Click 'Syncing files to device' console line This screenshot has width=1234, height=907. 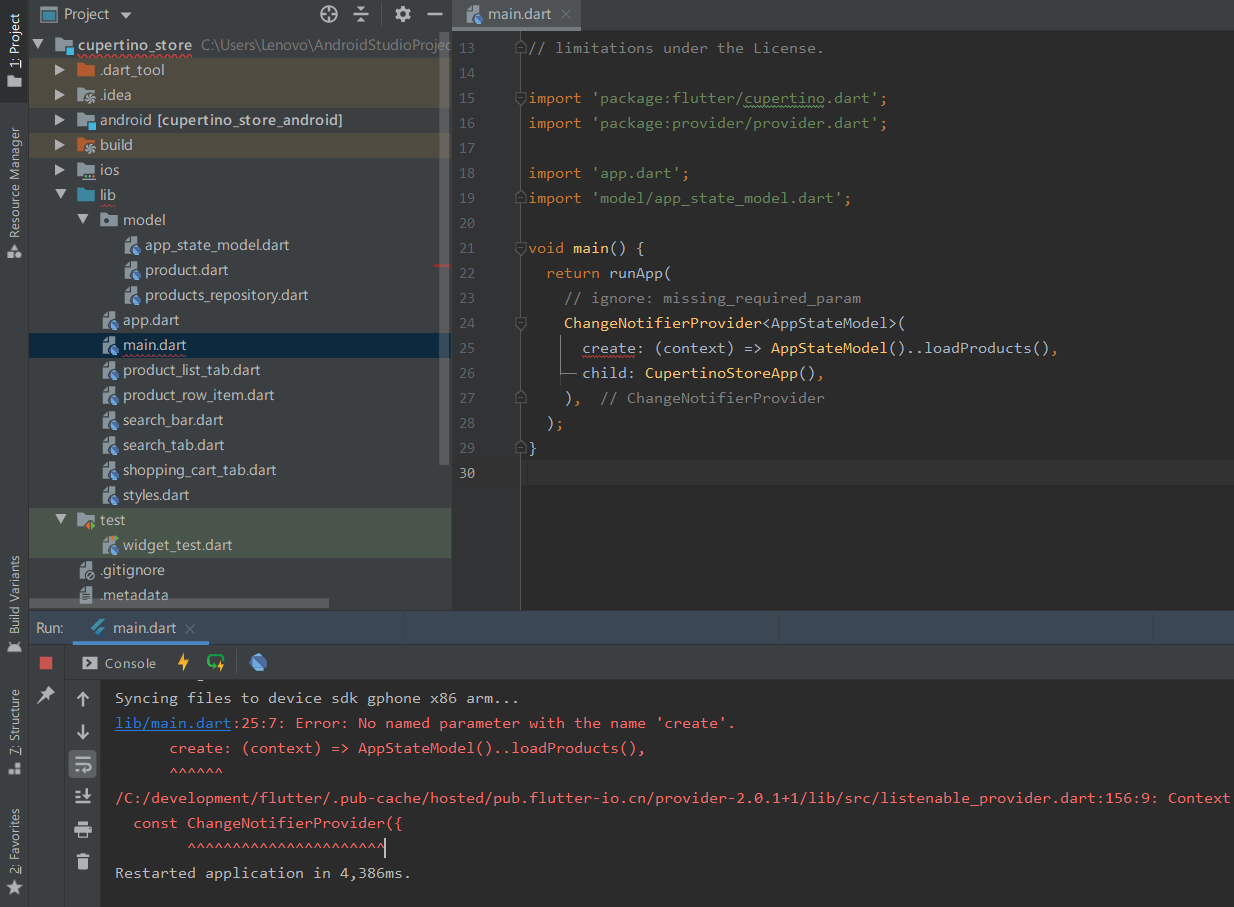tap(317, 698)
